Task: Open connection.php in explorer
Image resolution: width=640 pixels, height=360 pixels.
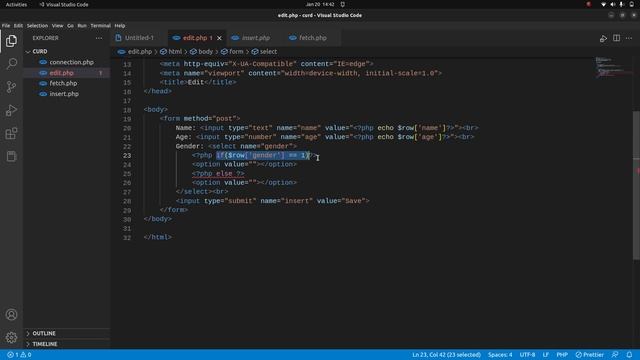Action: point(67,62)
